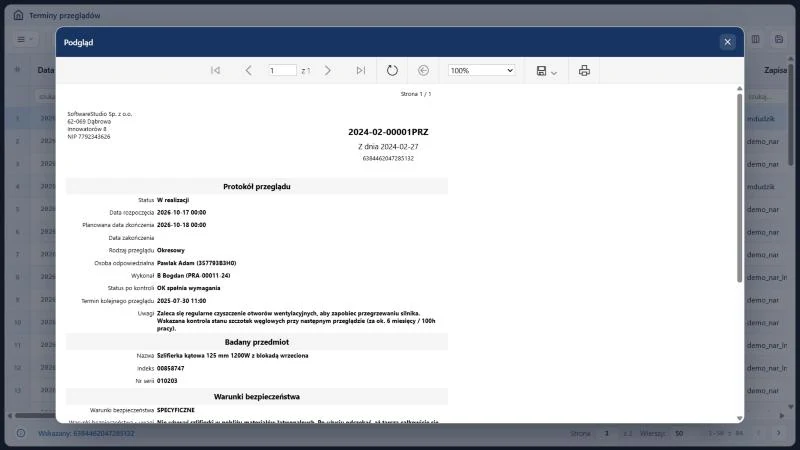Click Data column header in background grid

pos(45,70)
